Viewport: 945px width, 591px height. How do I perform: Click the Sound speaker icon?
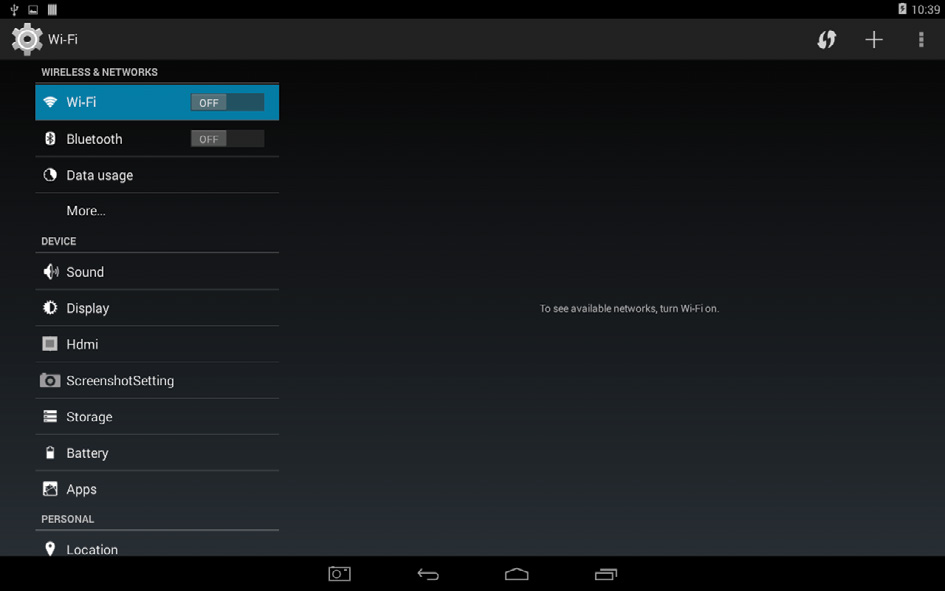tap(51, 272)
